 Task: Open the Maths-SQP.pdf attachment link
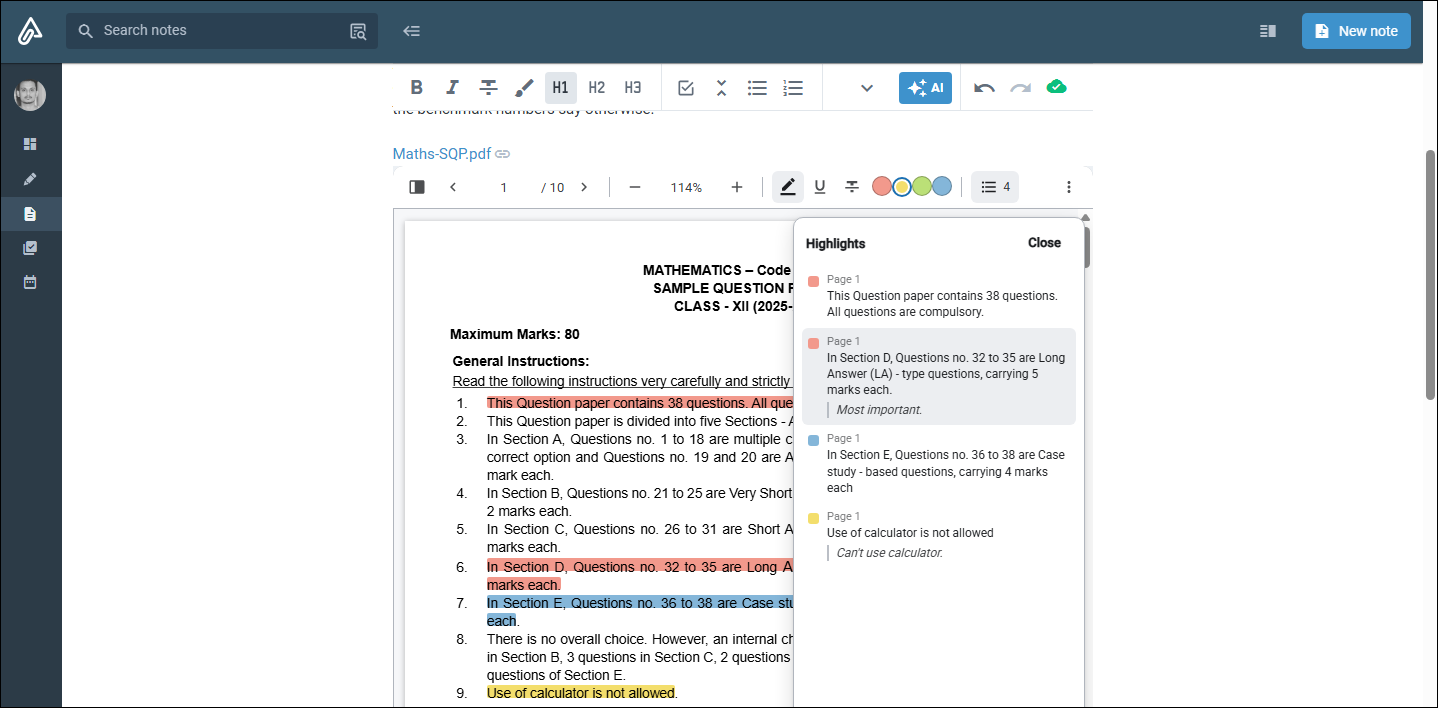coord(441,154)
